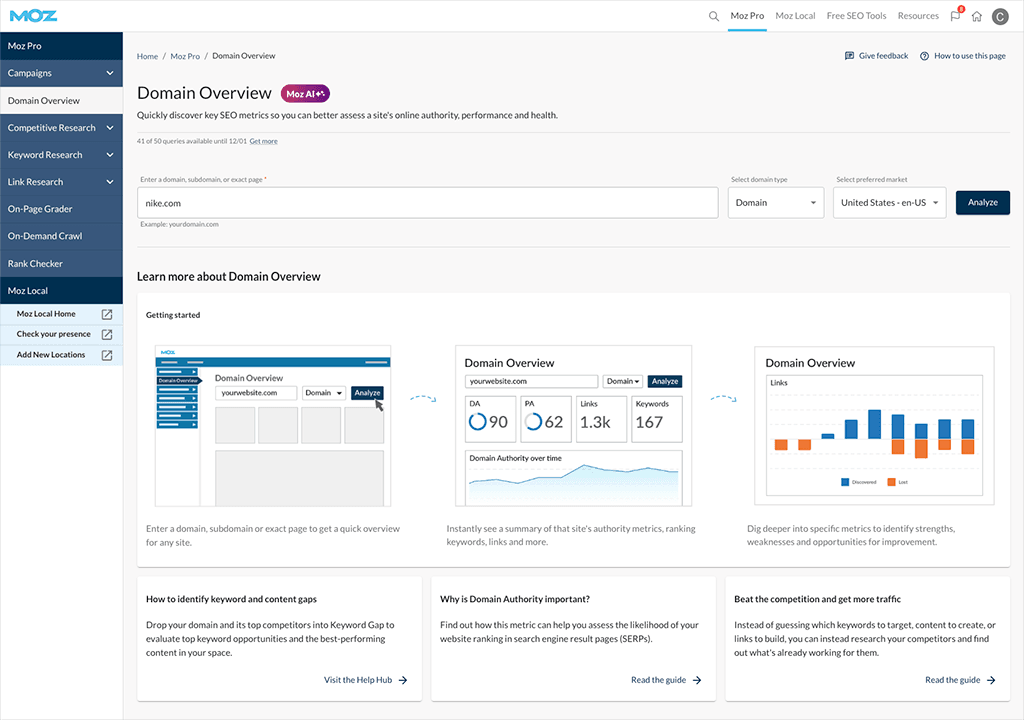Go to the home house icon
Viewport: 1024px width, 720px height.
977,16
